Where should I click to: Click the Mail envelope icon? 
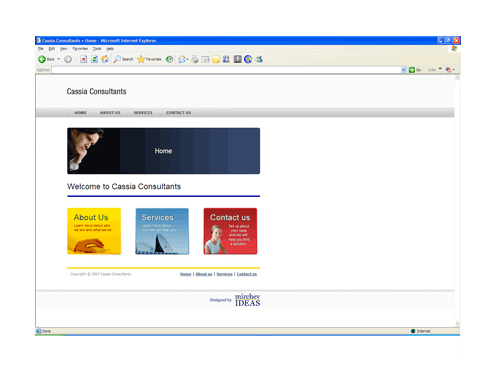coord(182,59)
